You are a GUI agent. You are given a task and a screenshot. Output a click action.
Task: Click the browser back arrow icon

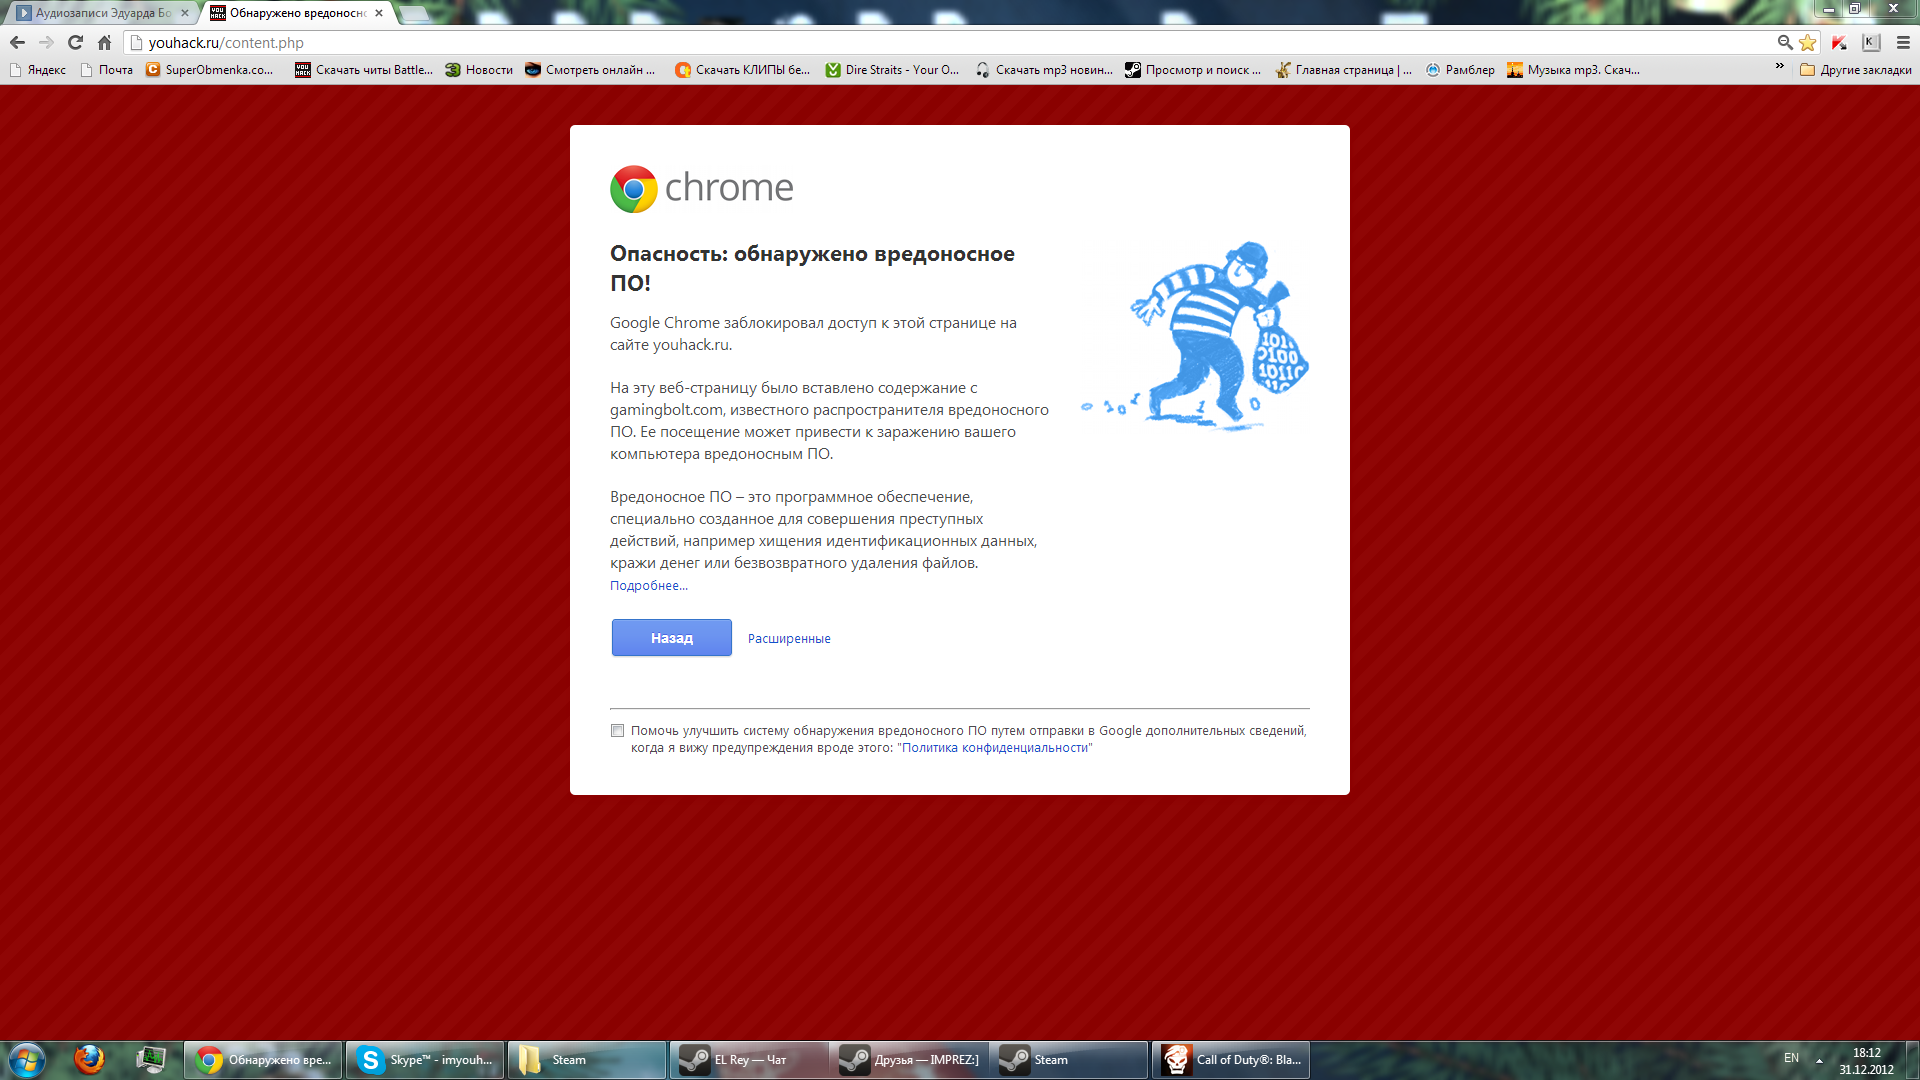coord(17,42)
